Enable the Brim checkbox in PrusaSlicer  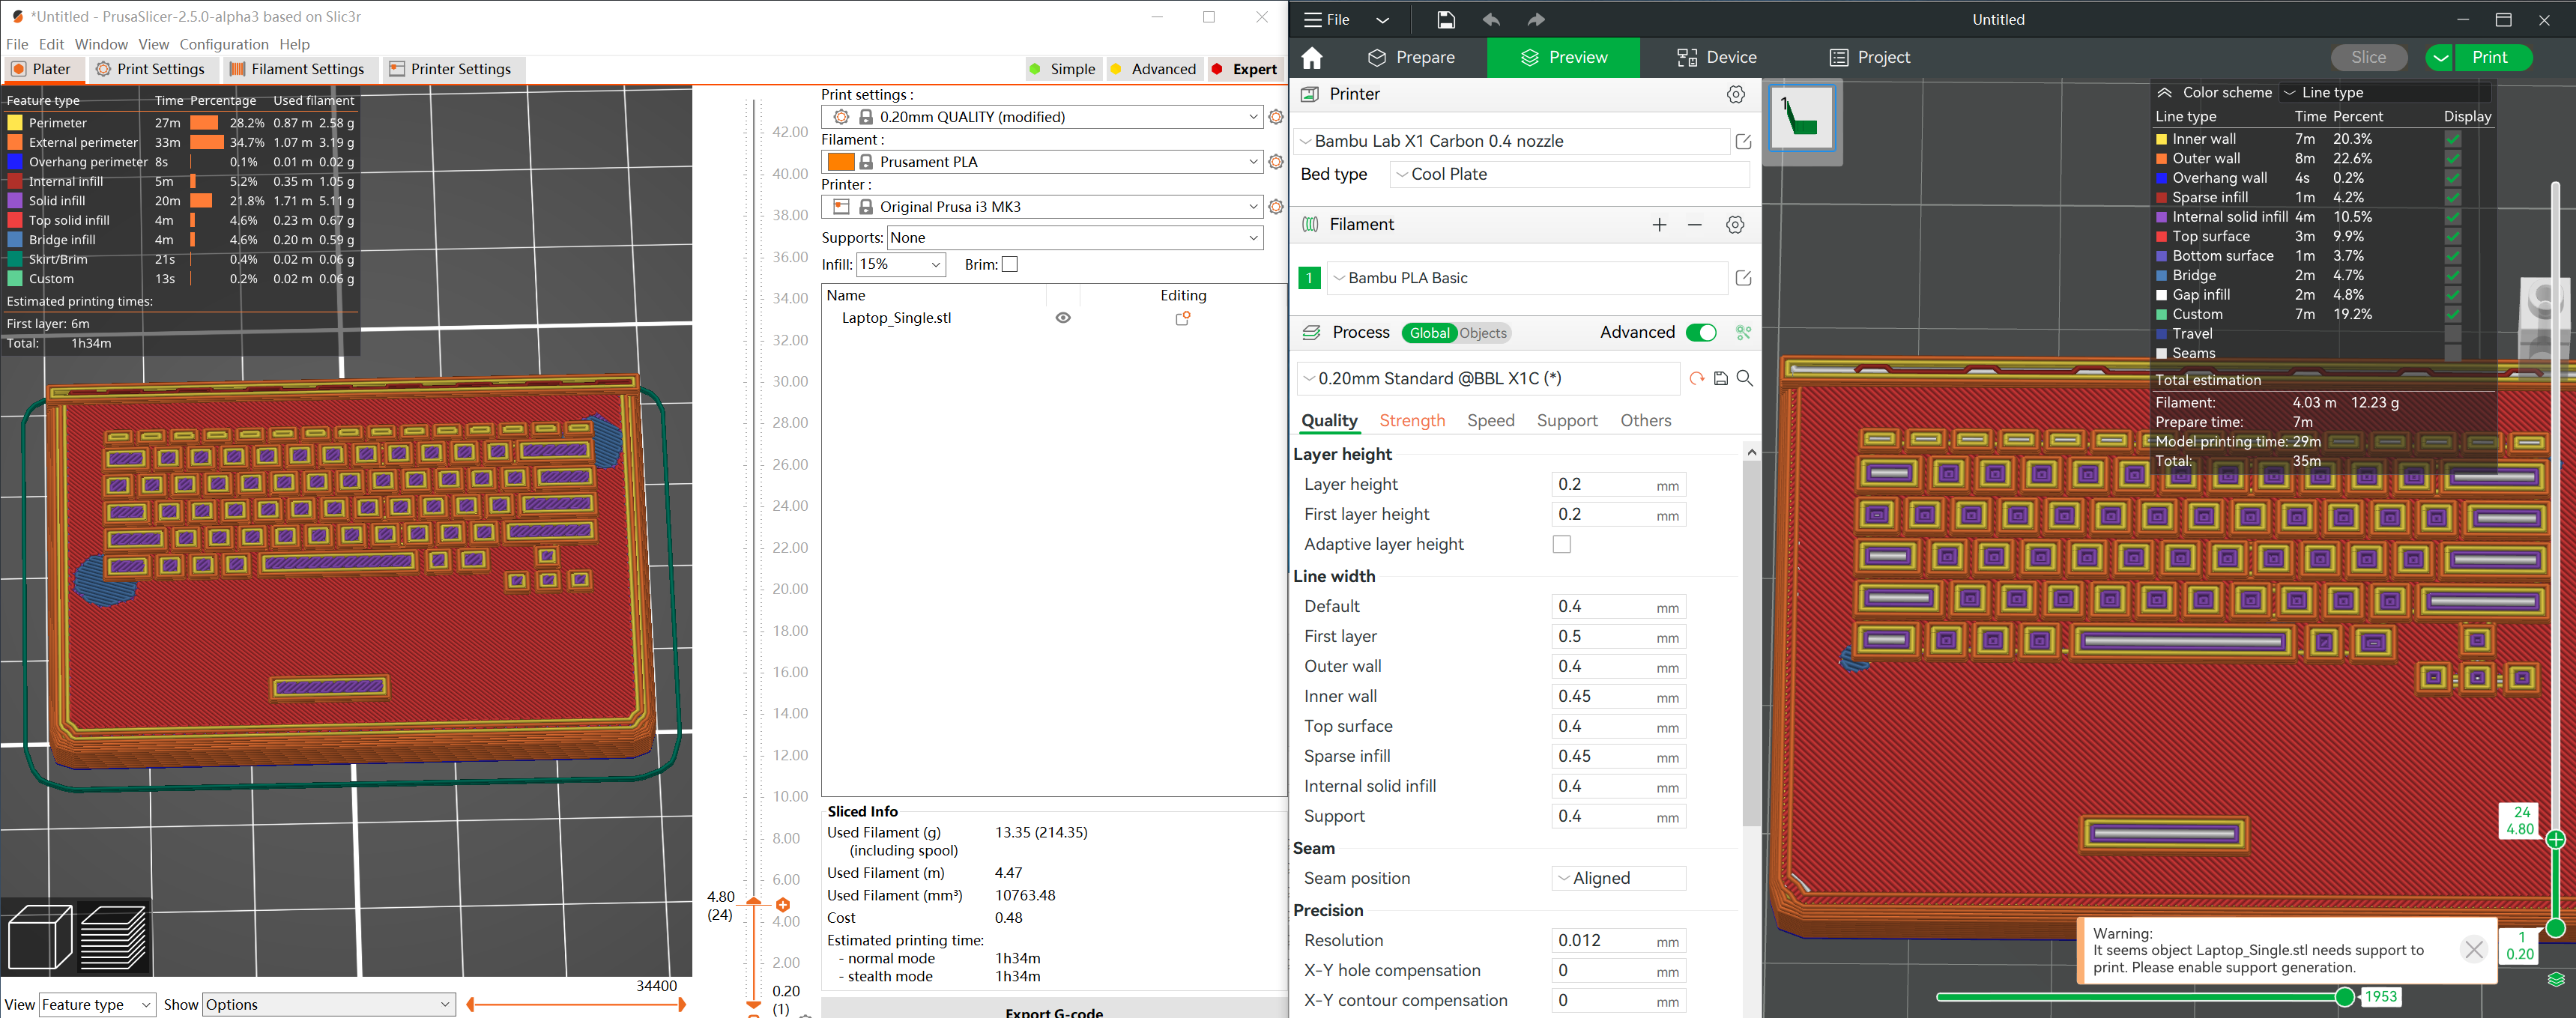pos(1010,263)
